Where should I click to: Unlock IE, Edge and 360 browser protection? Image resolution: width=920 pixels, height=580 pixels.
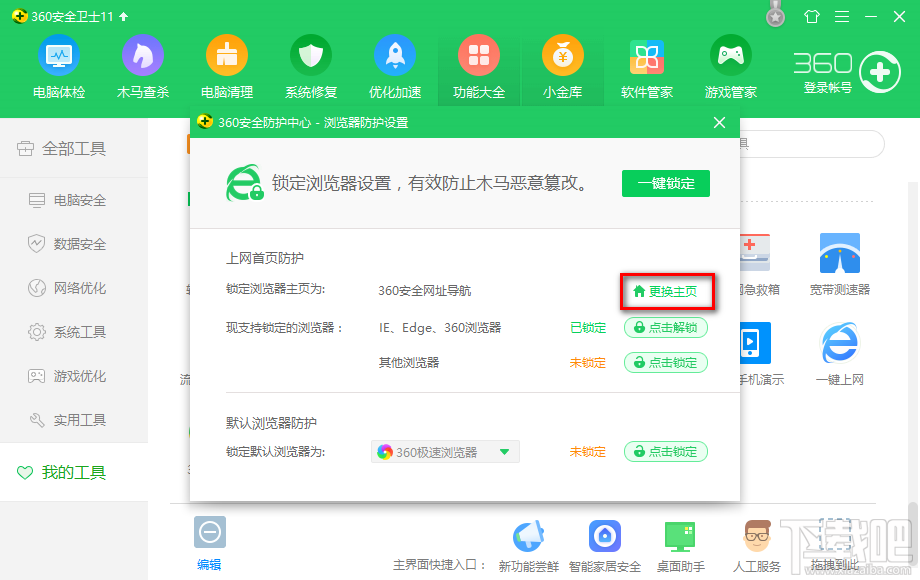click(x=666, y=328)
